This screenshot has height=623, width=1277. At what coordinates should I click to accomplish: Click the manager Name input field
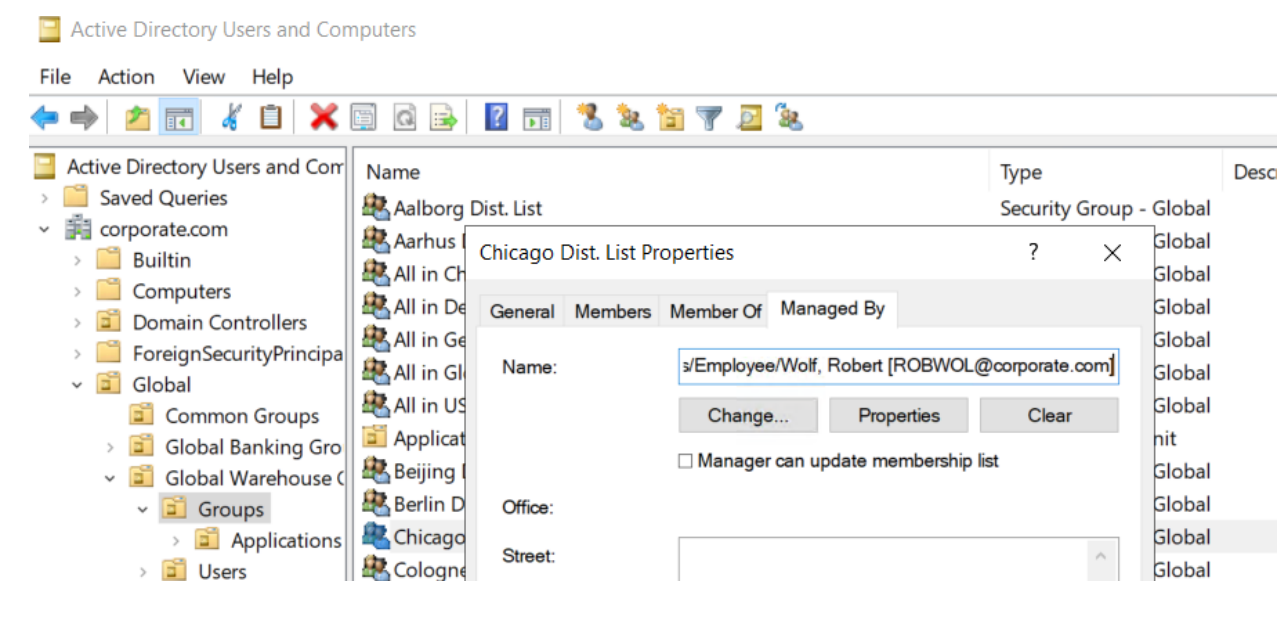coord(898,366)
